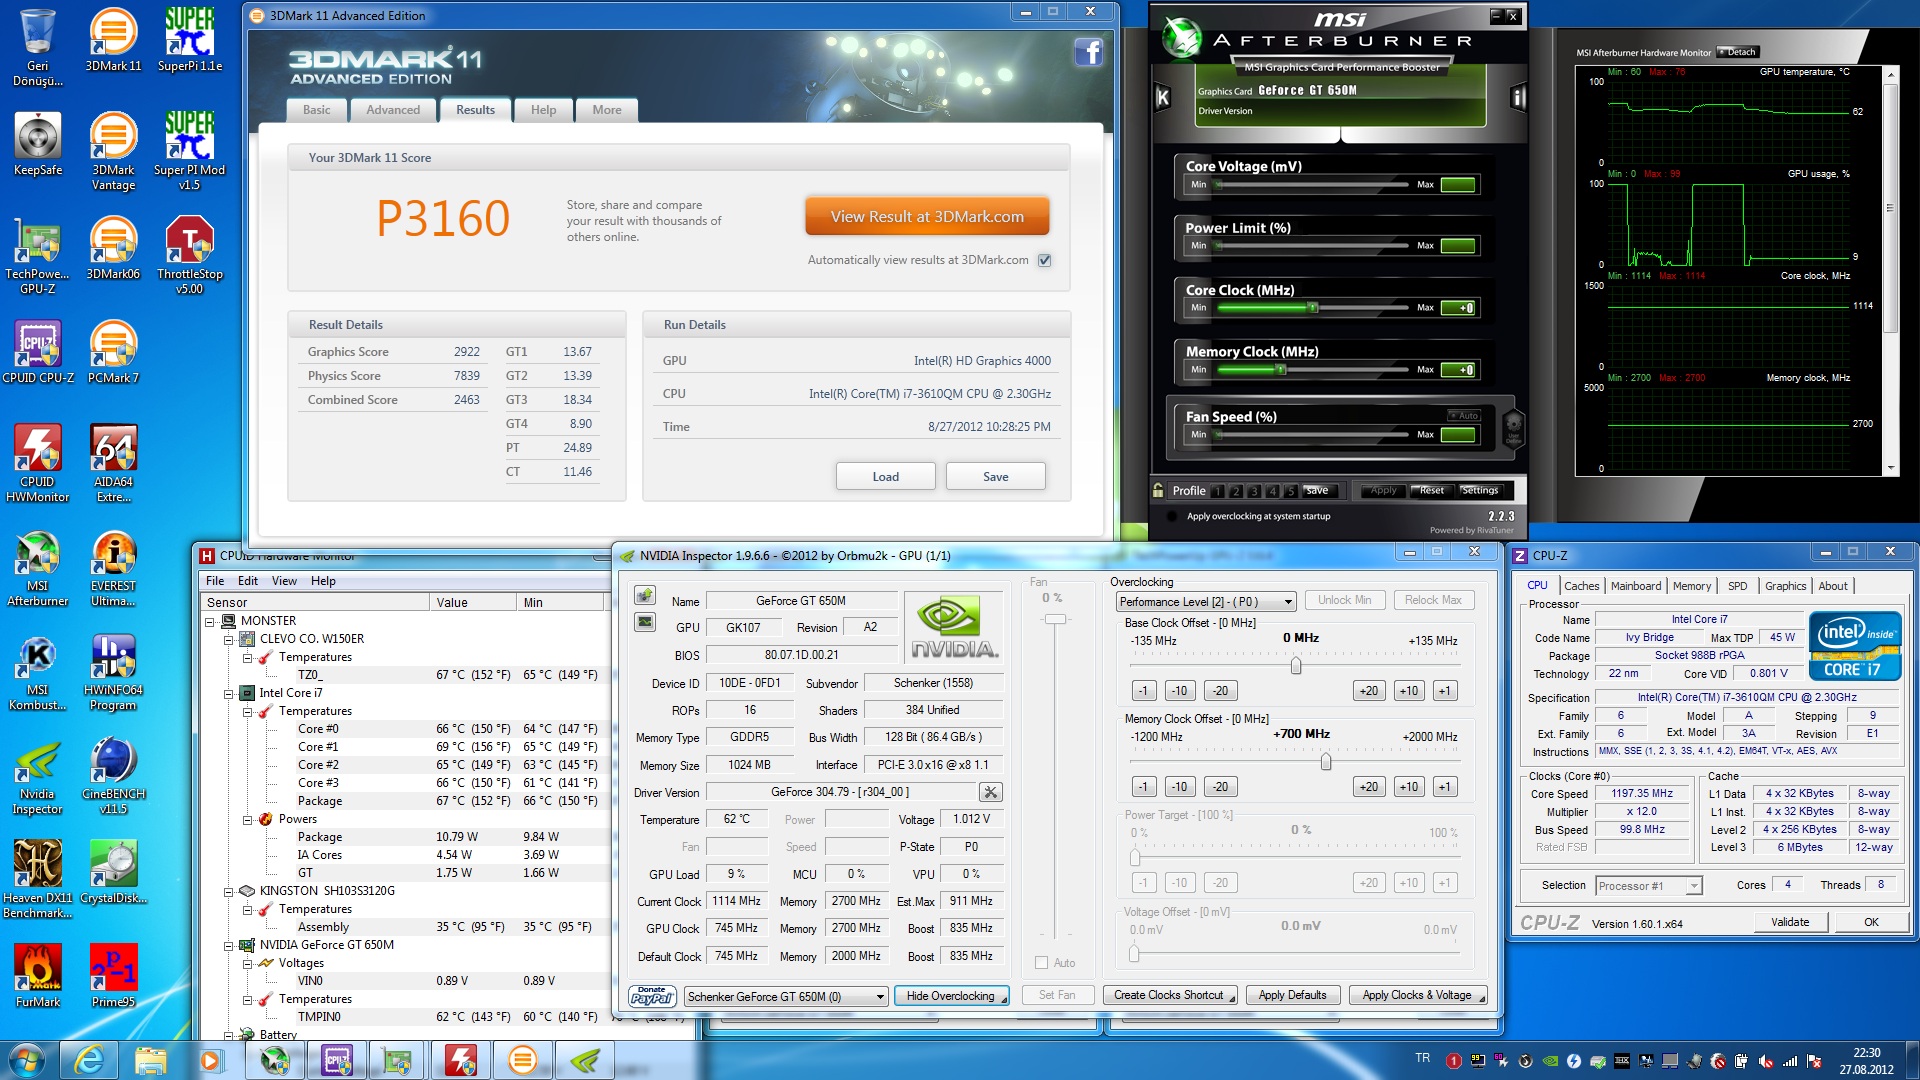1920x1080 pixels.
Task: Open the CPU-Z Processor #1 selection dropdown
Action: click(x=1648, y=886)
